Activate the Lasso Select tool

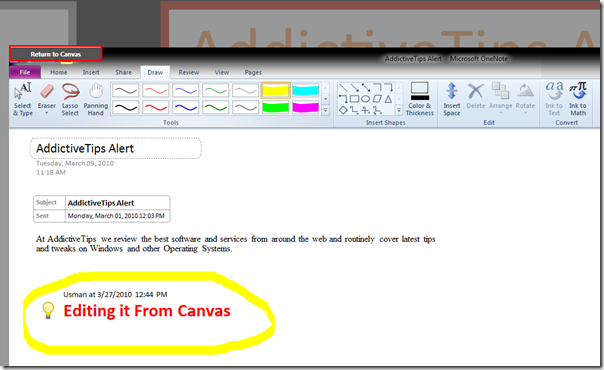tap(70, 99)
